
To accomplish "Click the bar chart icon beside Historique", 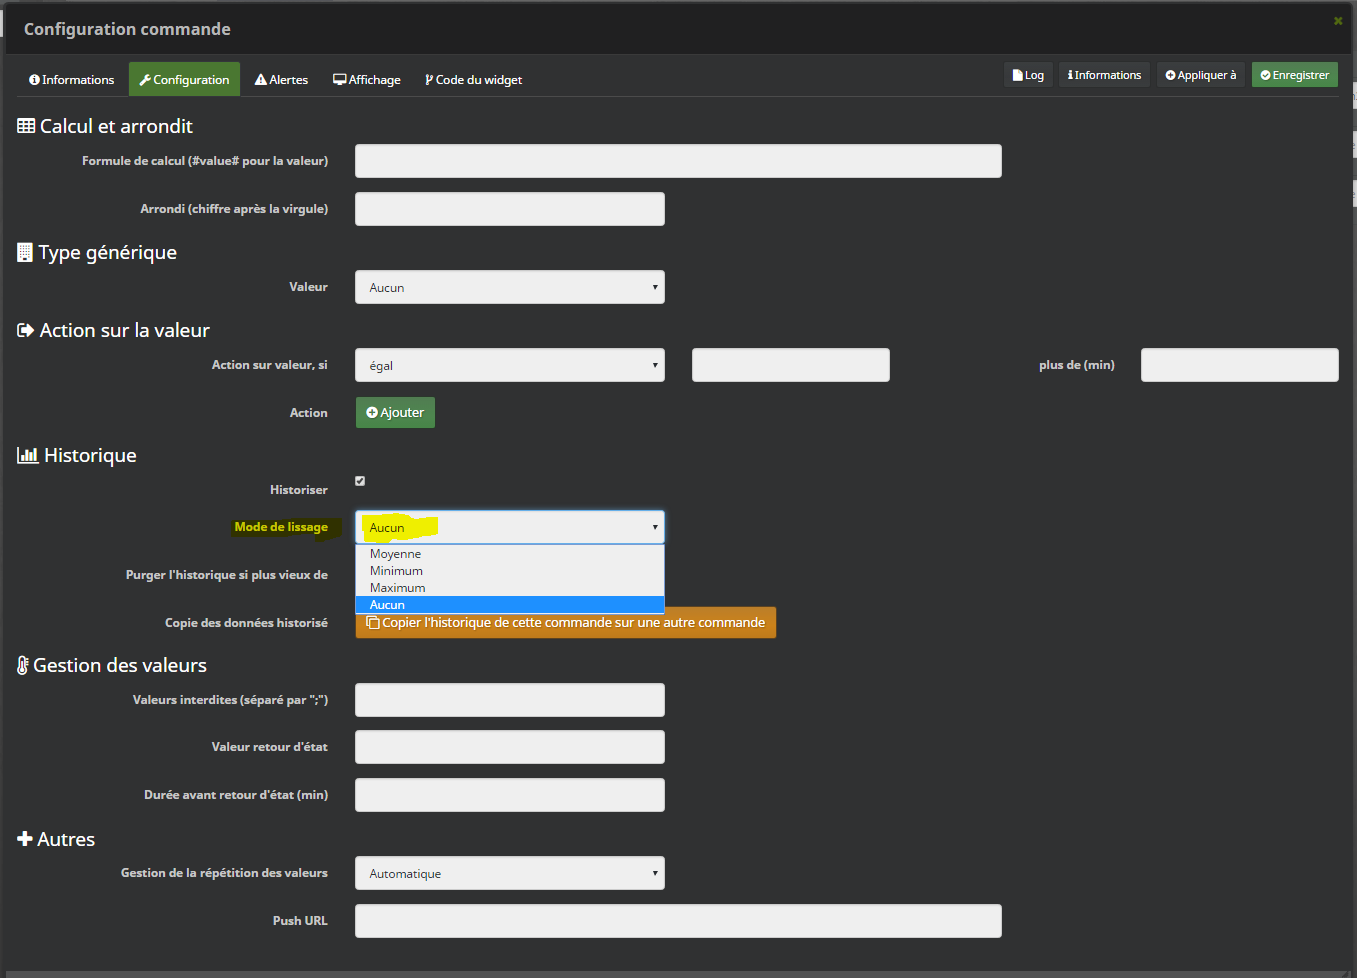I will [28, 455].
